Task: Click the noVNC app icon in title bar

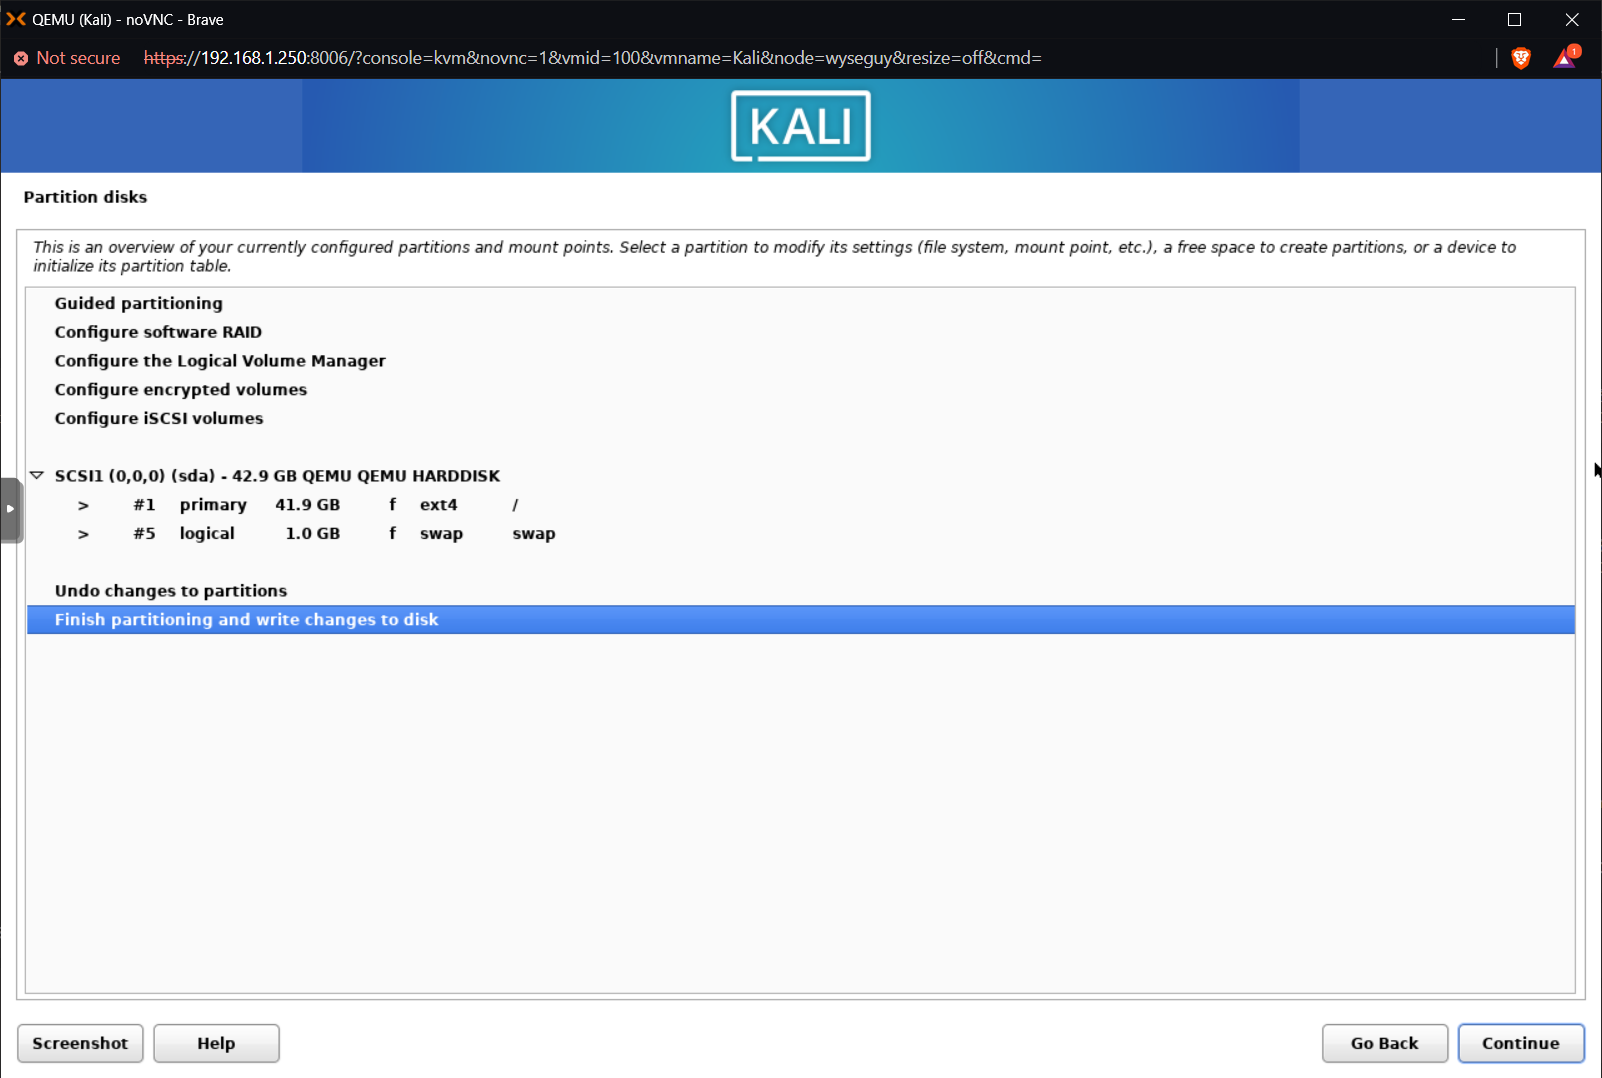Action: tap(16, 19)
